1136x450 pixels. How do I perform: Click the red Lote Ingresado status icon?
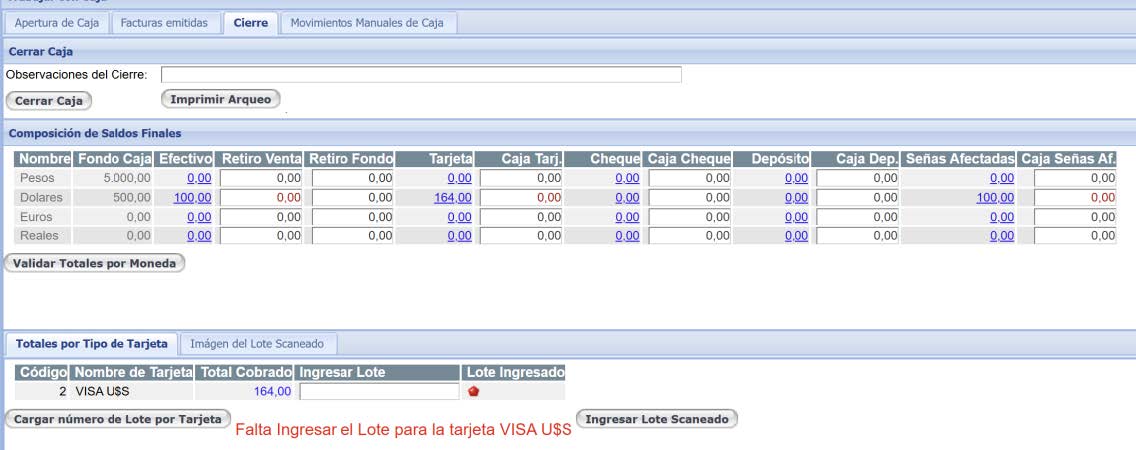pyautogui.click(x=474, y=391)
